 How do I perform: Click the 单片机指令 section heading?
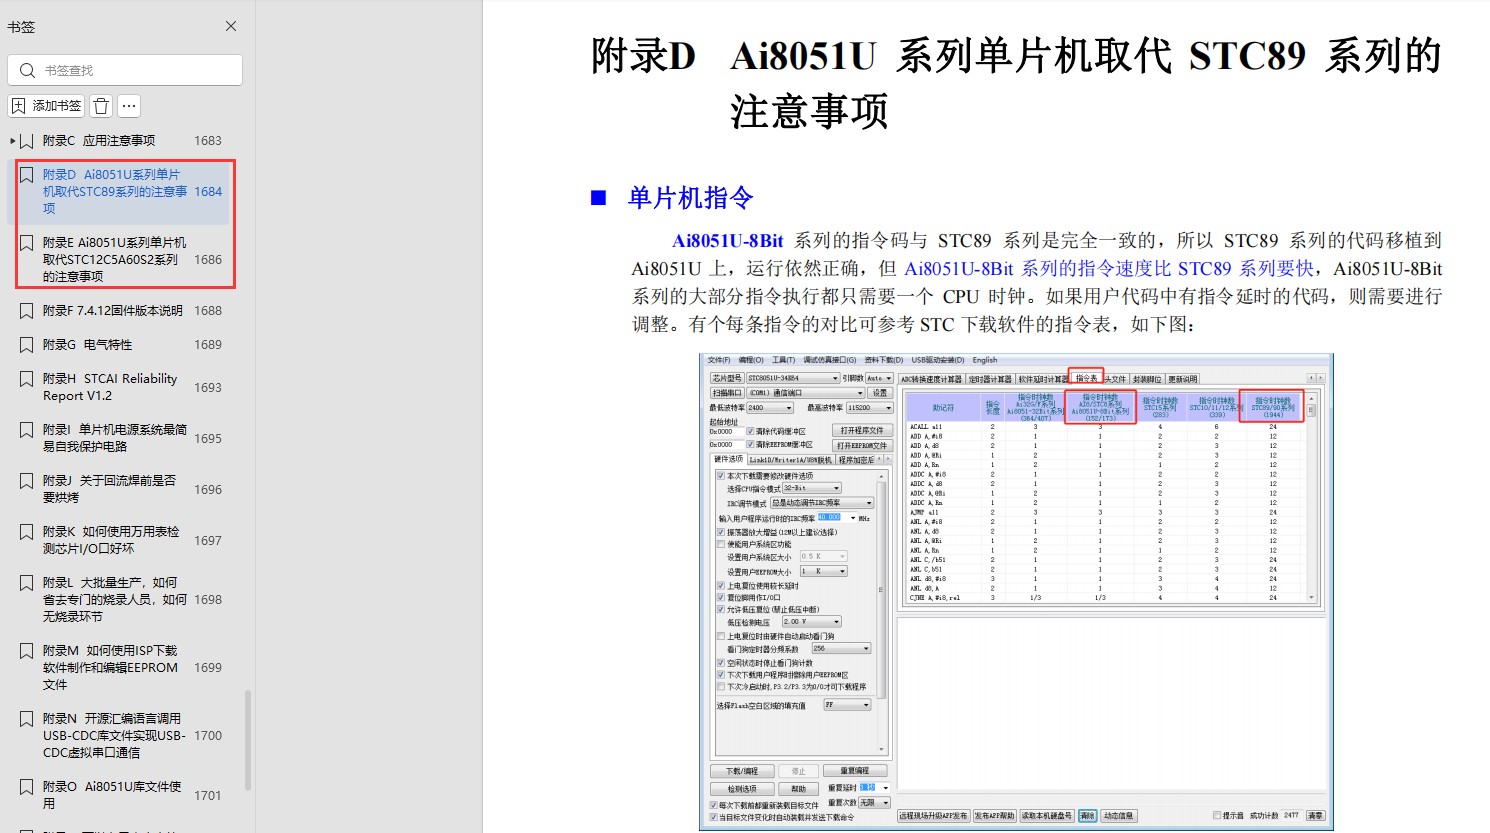tap(690, 197)
